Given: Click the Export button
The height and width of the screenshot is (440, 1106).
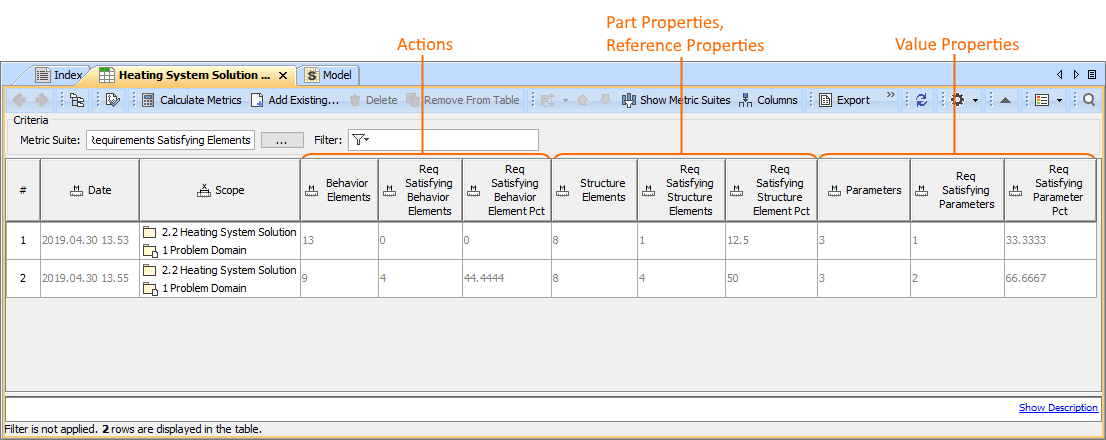Looking at the screenshot, I should click(844, 100).
